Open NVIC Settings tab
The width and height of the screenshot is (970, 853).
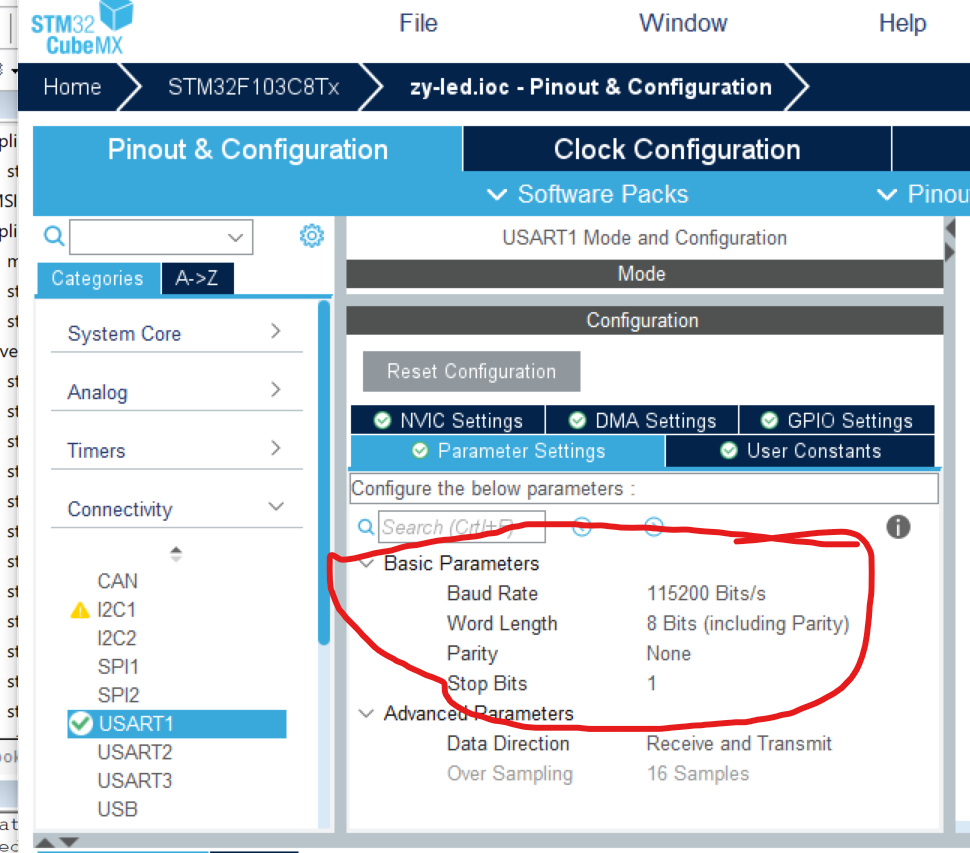(x=448, y=421)
